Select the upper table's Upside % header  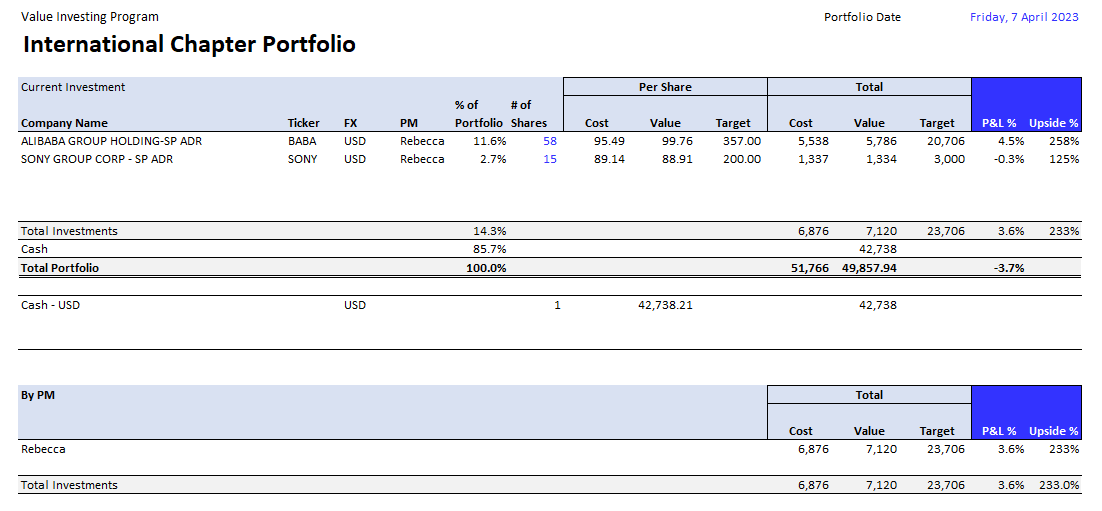[x=1054, y=123]
